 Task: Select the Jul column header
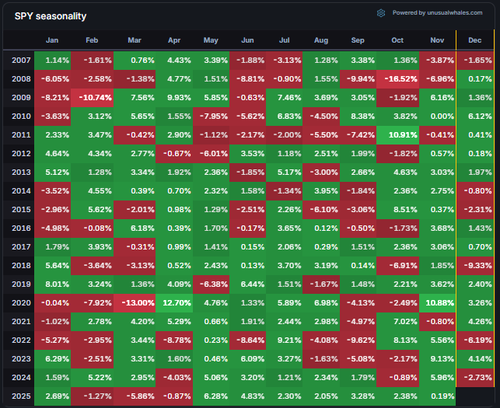pyautogui.click(x=284, y=40)
